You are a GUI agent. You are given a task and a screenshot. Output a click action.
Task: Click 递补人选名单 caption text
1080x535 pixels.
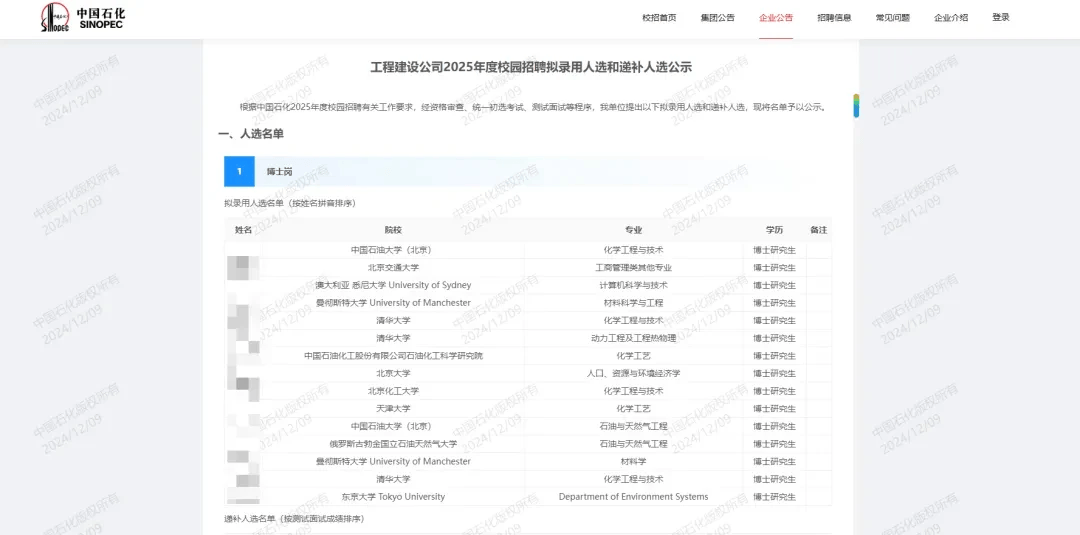[x=294, y=518]
